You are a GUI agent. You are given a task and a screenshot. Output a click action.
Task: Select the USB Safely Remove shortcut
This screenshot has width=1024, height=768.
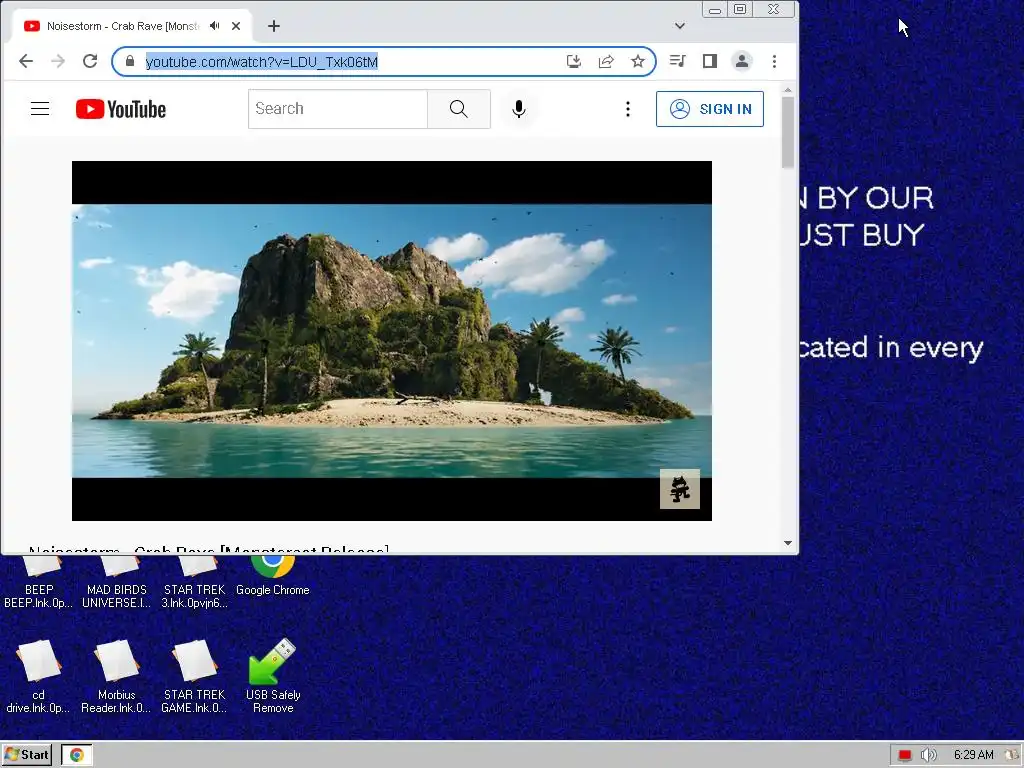pyautogui.click(x=273, y=677)
